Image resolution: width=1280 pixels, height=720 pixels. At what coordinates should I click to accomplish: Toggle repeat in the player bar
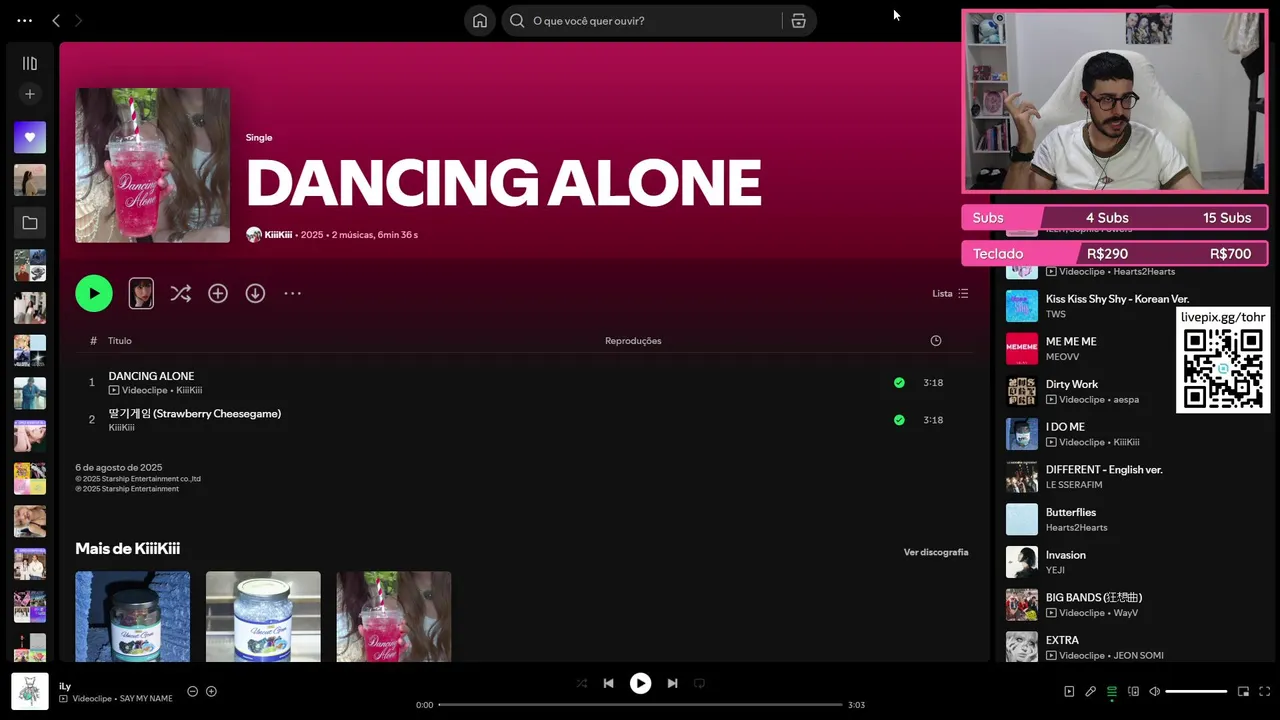pos(699,683)
